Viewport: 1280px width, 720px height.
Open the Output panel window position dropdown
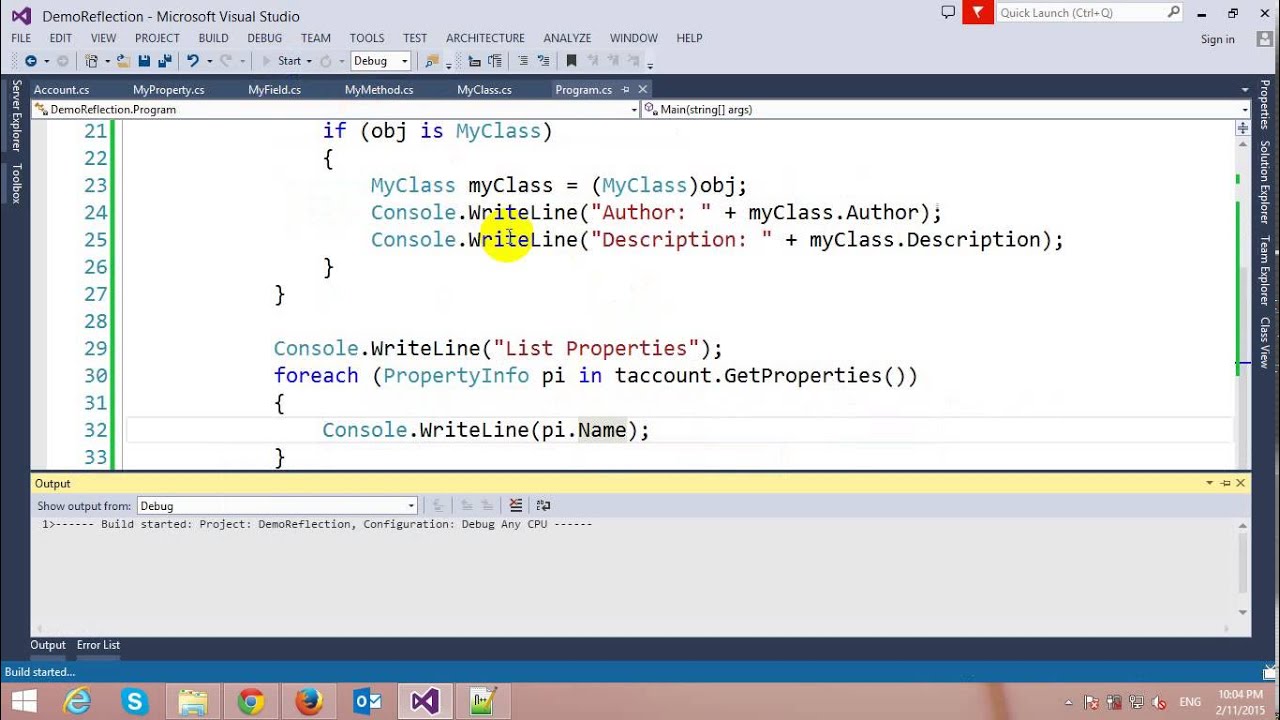click(x=1209, y=483)
